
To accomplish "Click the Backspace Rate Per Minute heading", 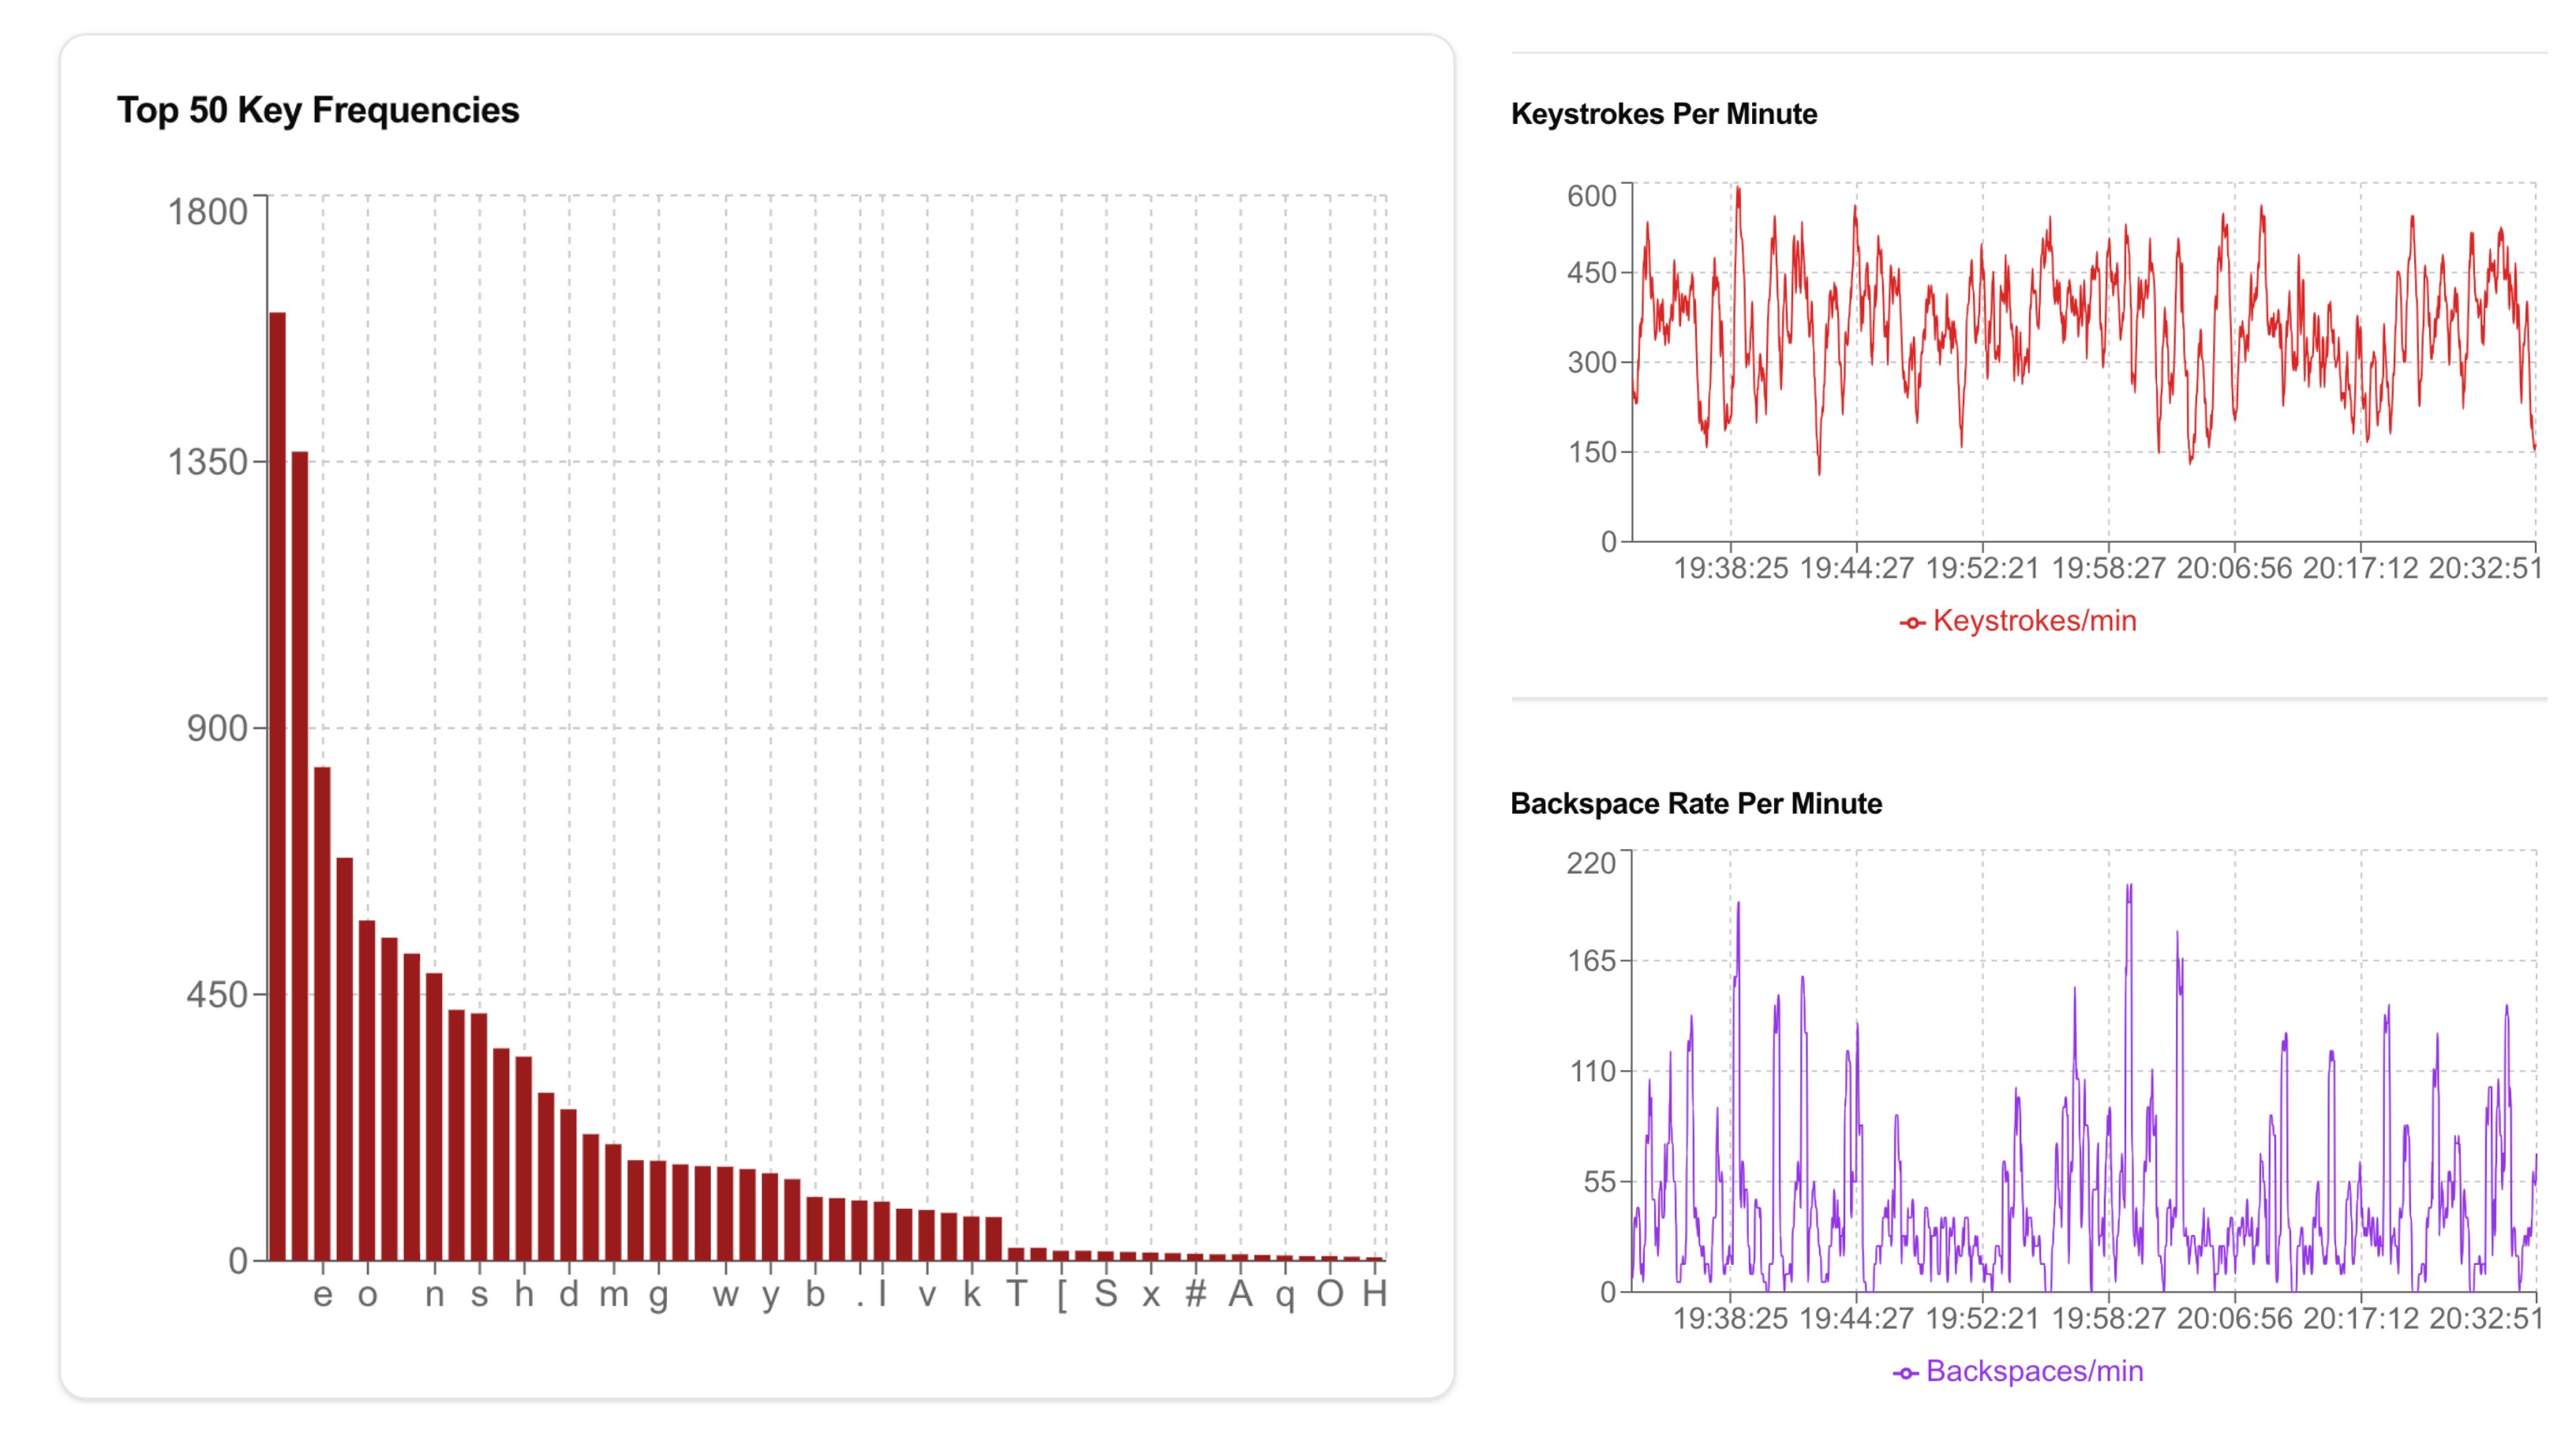I will click(x=1696, y=804).
